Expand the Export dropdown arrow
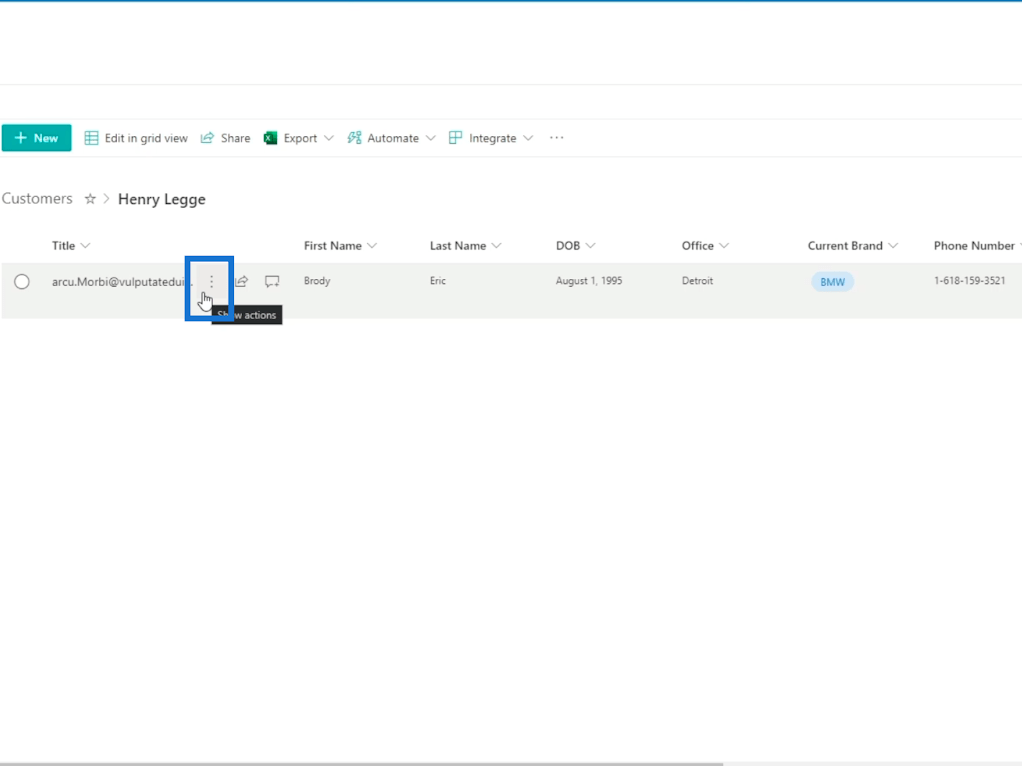The image size is (1022, 766). [328, 138]
